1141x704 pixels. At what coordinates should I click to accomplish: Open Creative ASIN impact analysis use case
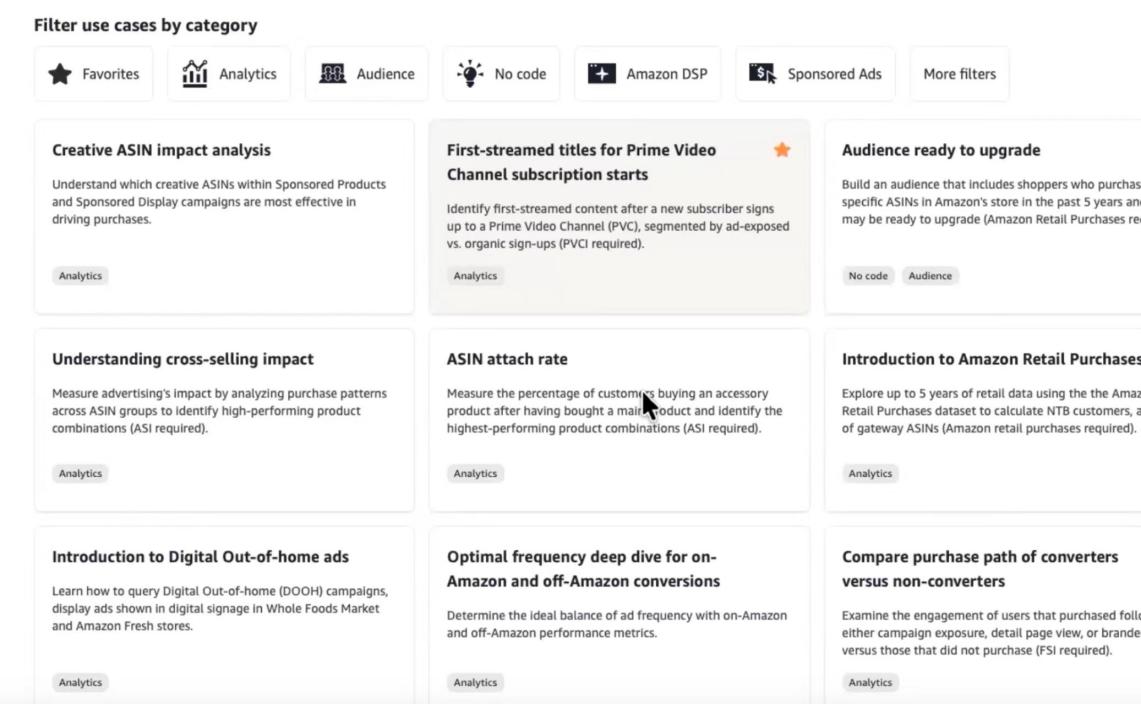pos(161,150)
